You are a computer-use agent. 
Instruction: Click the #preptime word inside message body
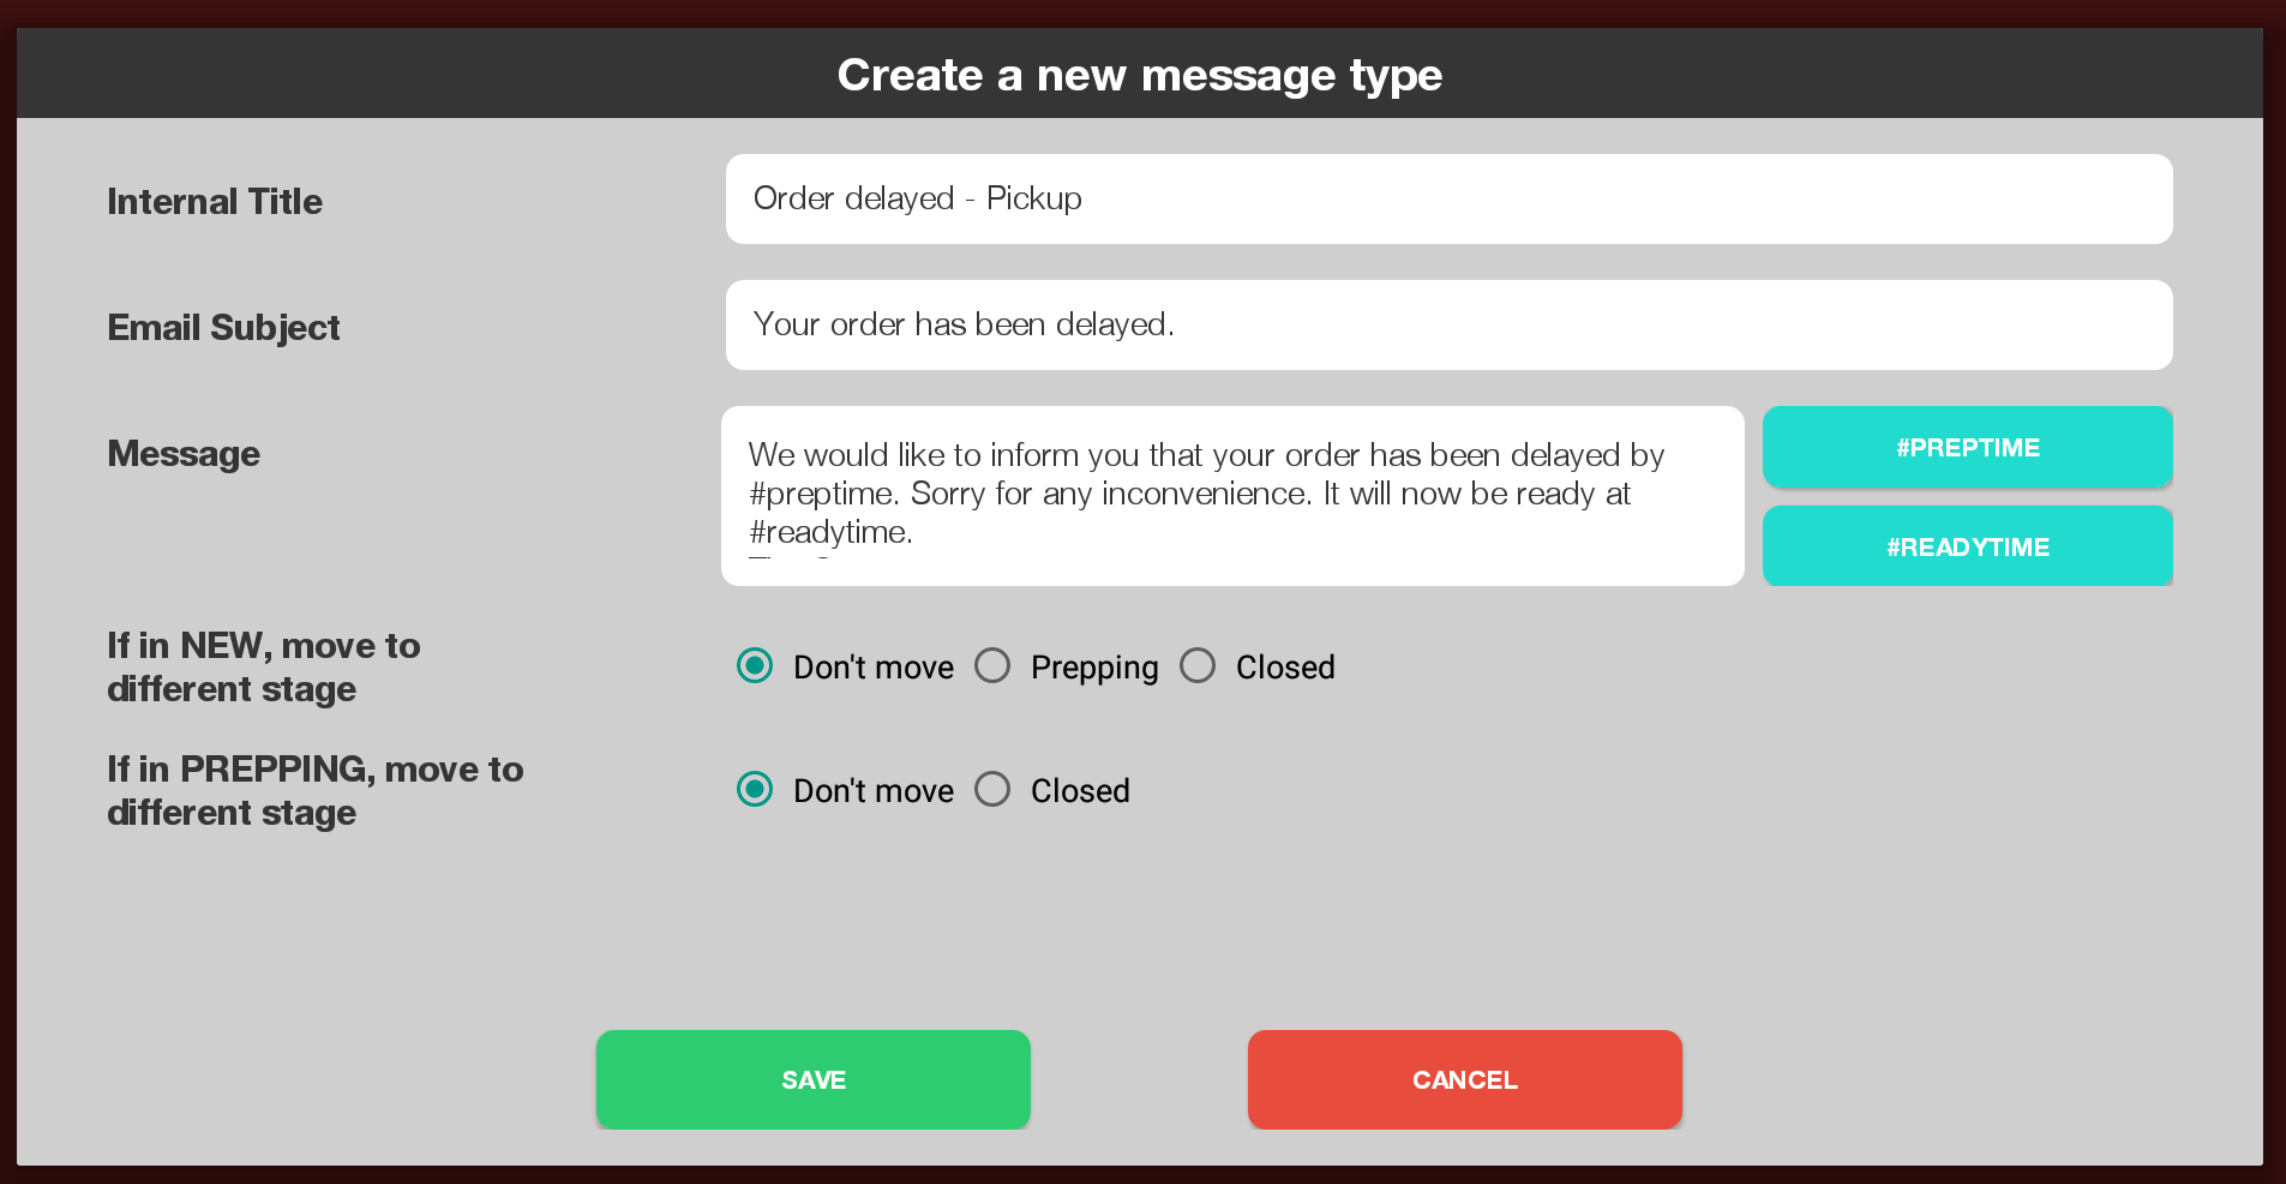point(823,494)
